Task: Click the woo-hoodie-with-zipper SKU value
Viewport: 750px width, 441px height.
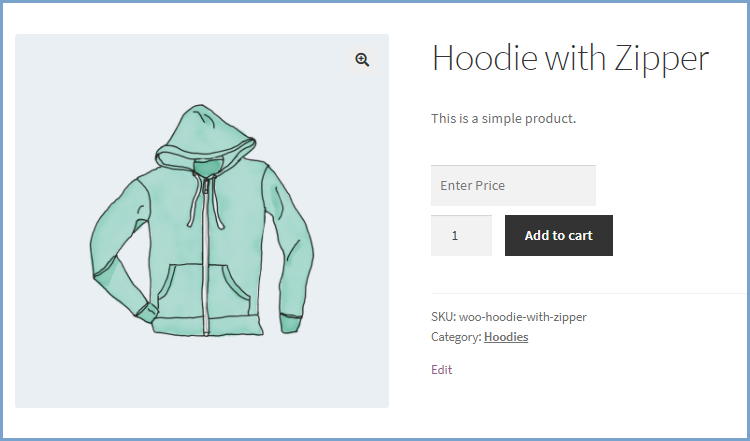Action: point(523,317)
